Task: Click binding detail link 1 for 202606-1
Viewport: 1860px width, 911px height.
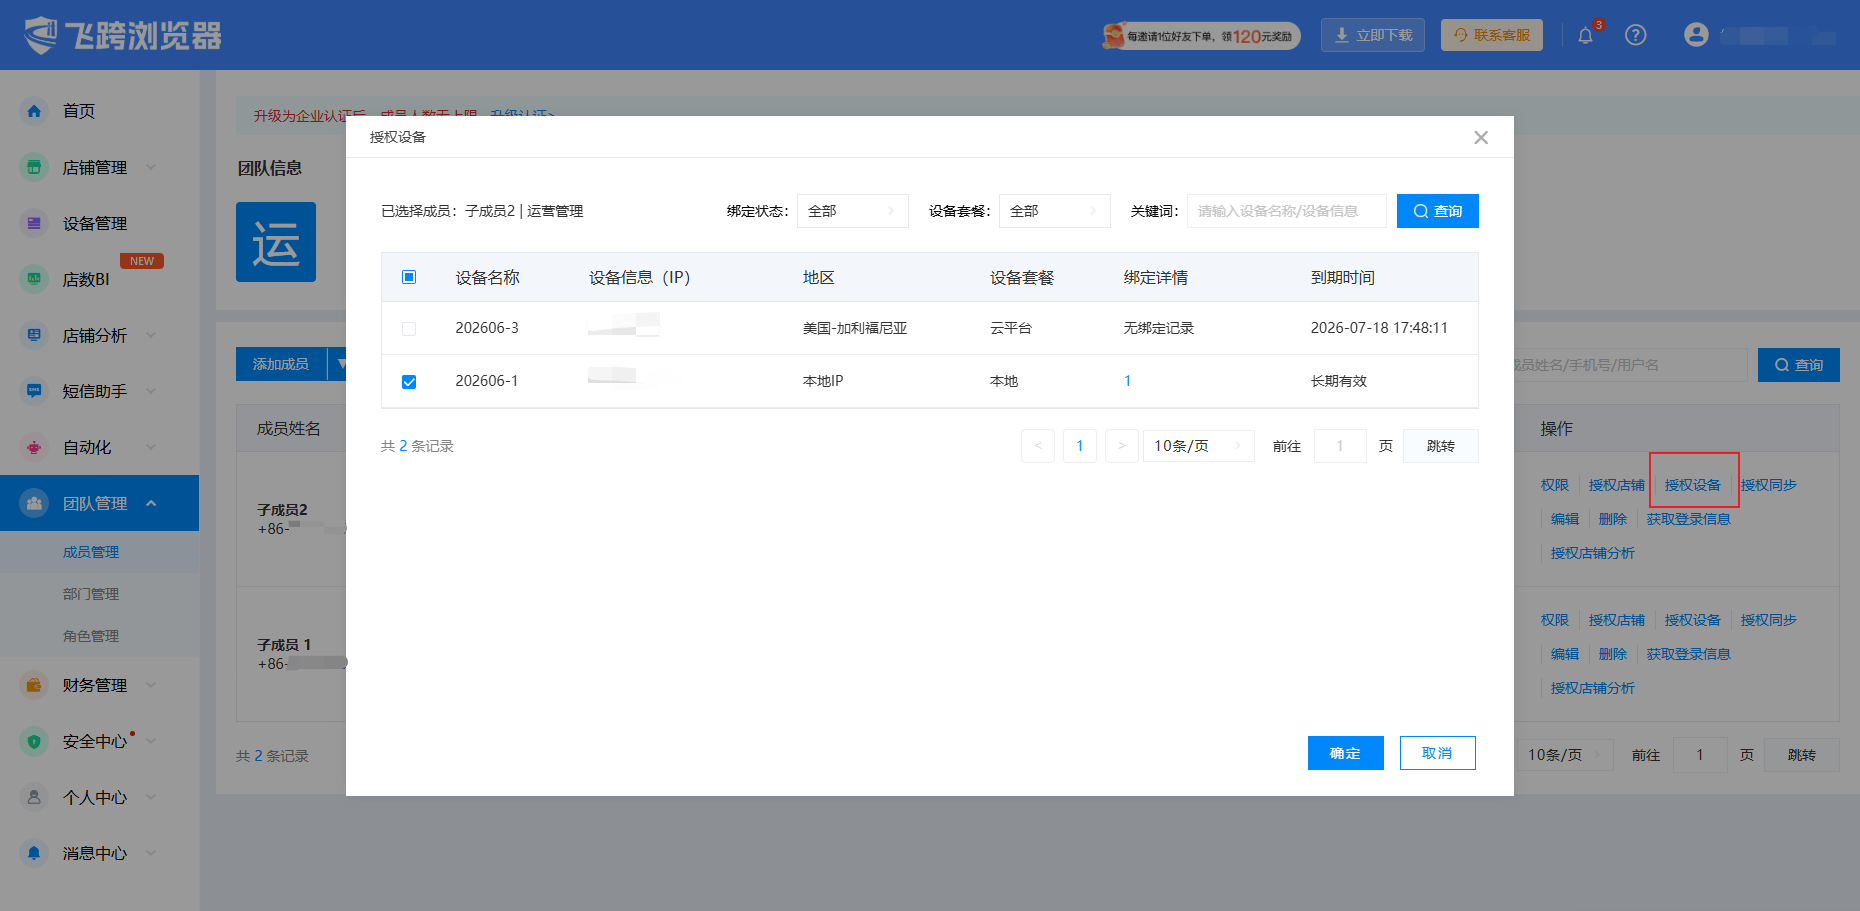Action: coord(1127,381)
